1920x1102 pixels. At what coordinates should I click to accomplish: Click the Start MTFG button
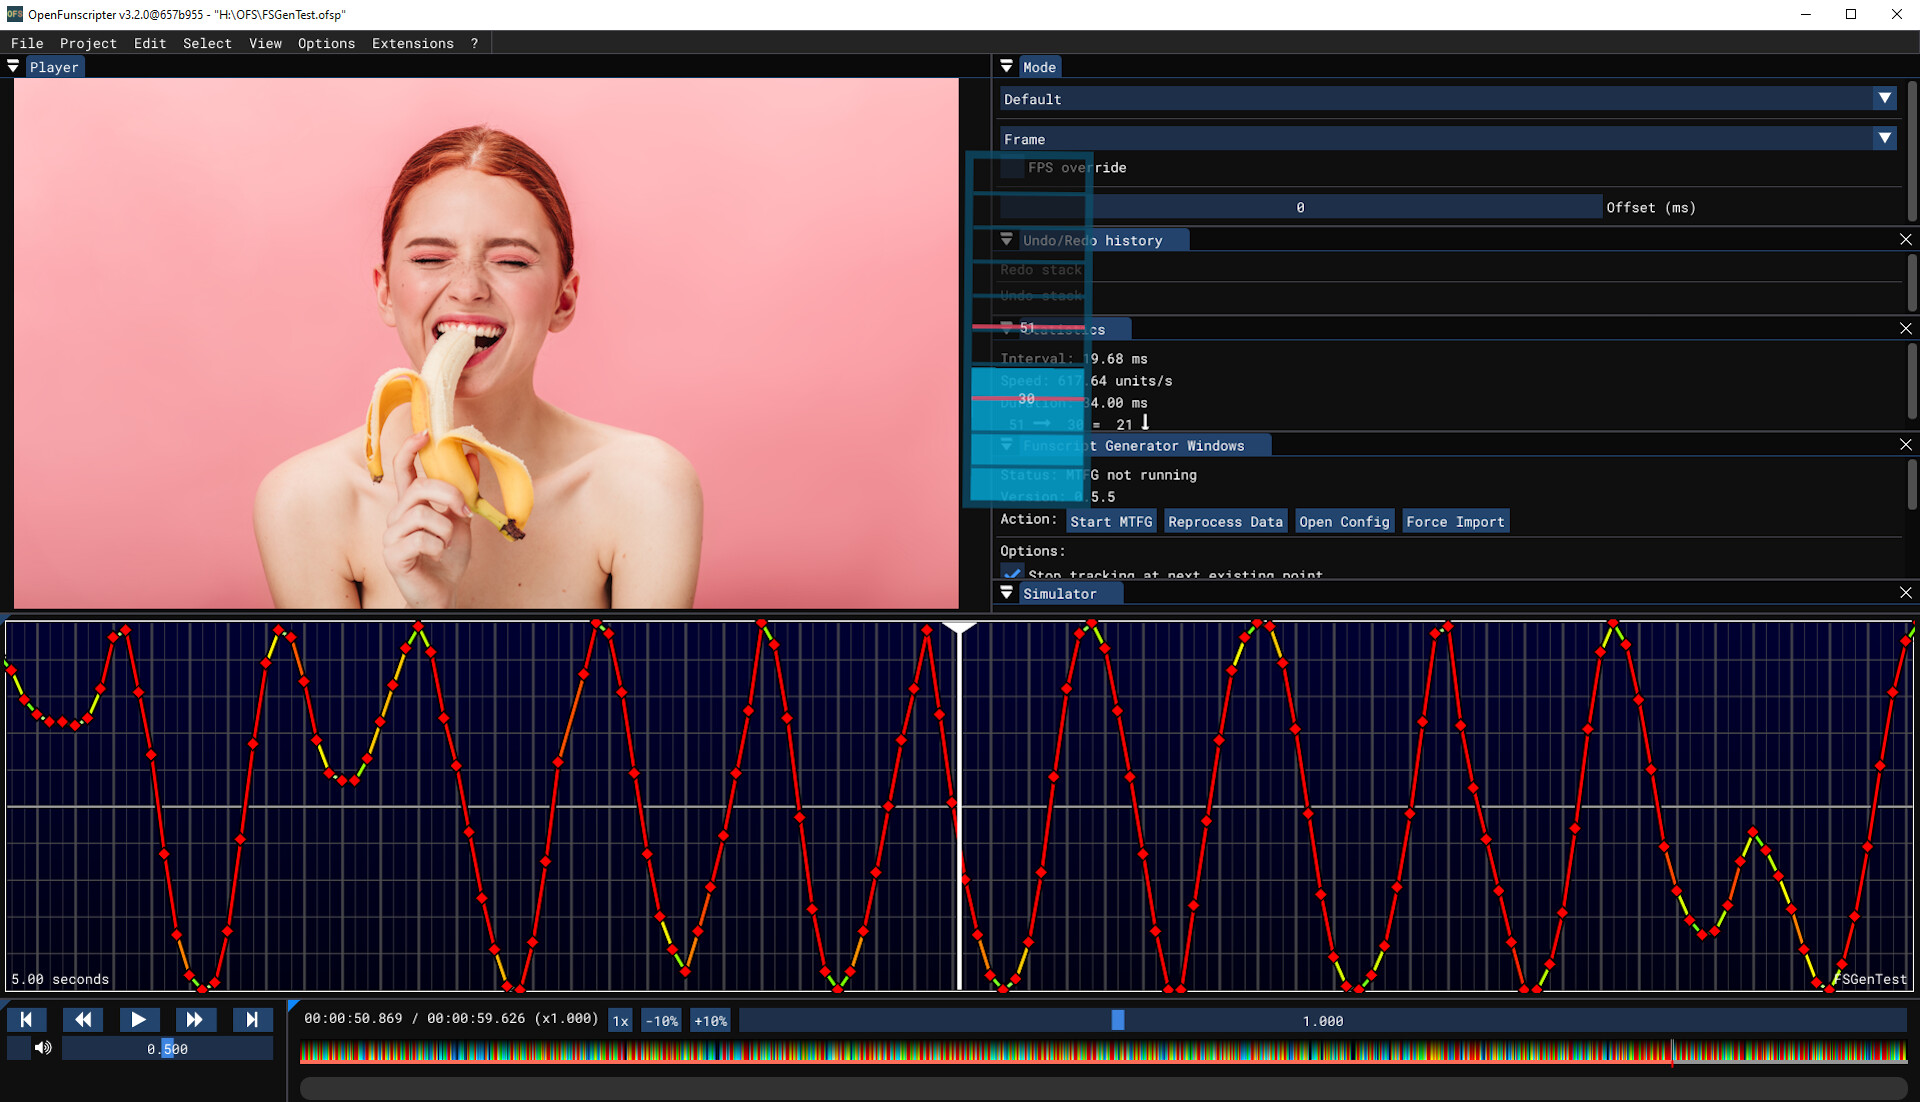(1110, 521)
